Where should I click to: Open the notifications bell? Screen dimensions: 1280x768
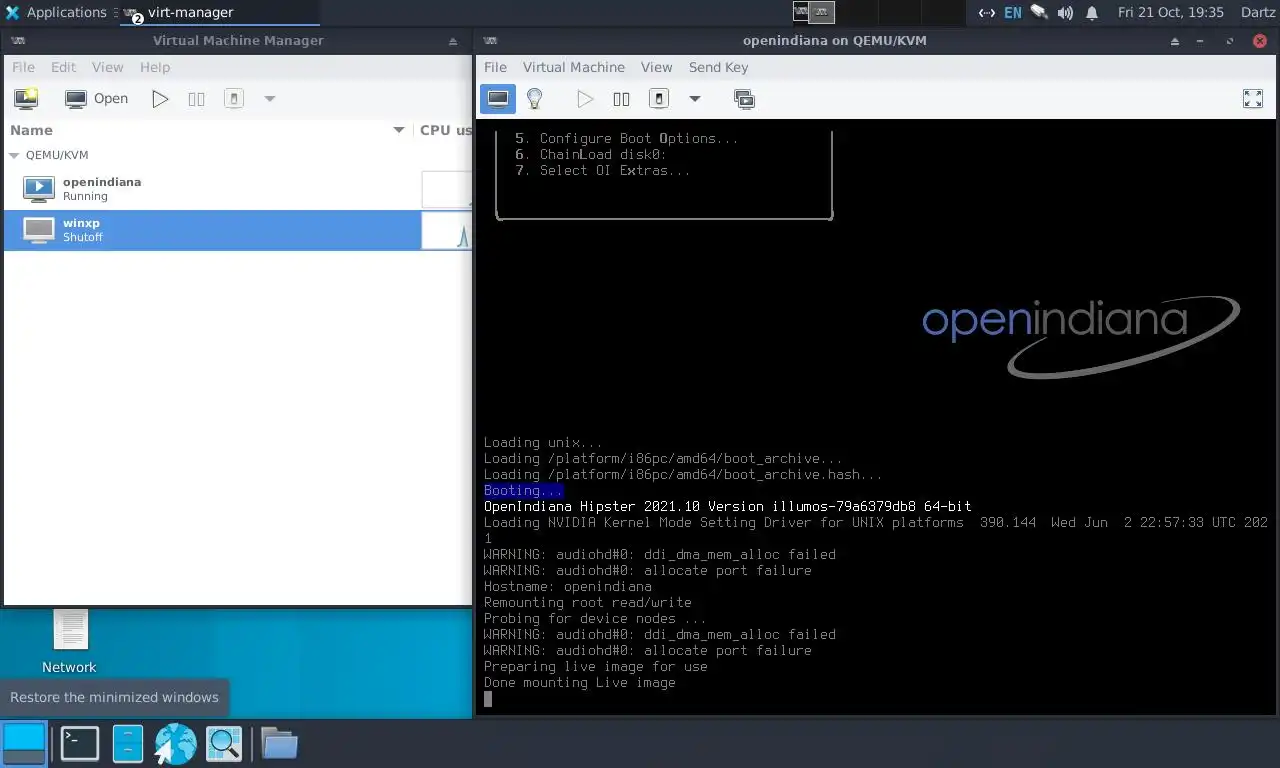(x=1092, y=12)
